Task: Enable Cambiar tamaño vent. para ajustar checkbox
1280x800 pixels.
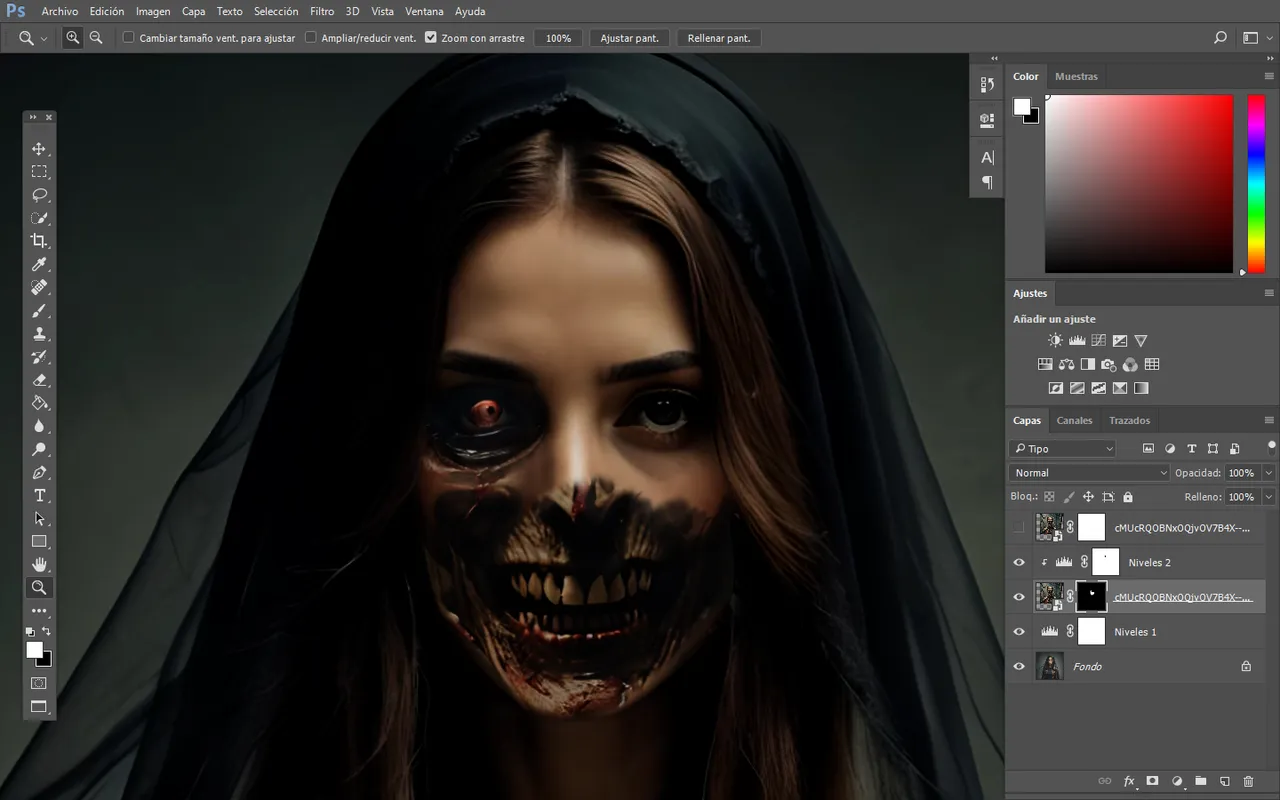Action: pos(128,38)
